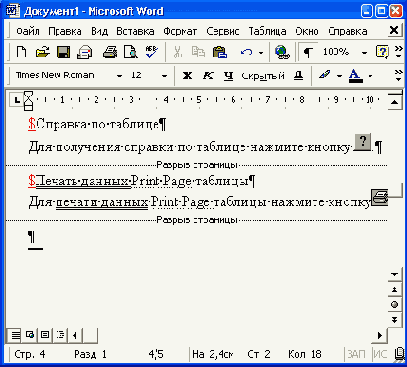Apply font color with the A icon
407x367 pixels.
(x=356, y=76)
